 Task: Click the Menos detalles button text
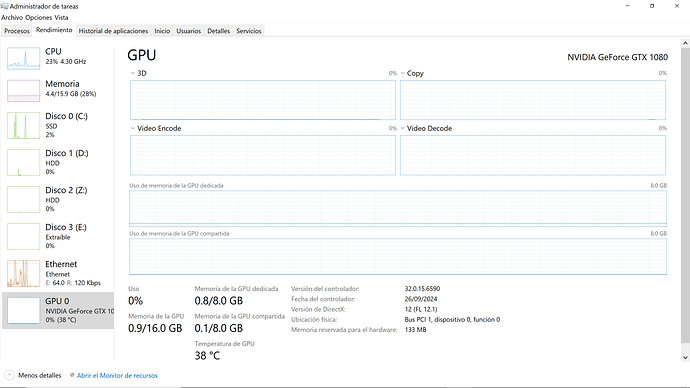[40, 375]
